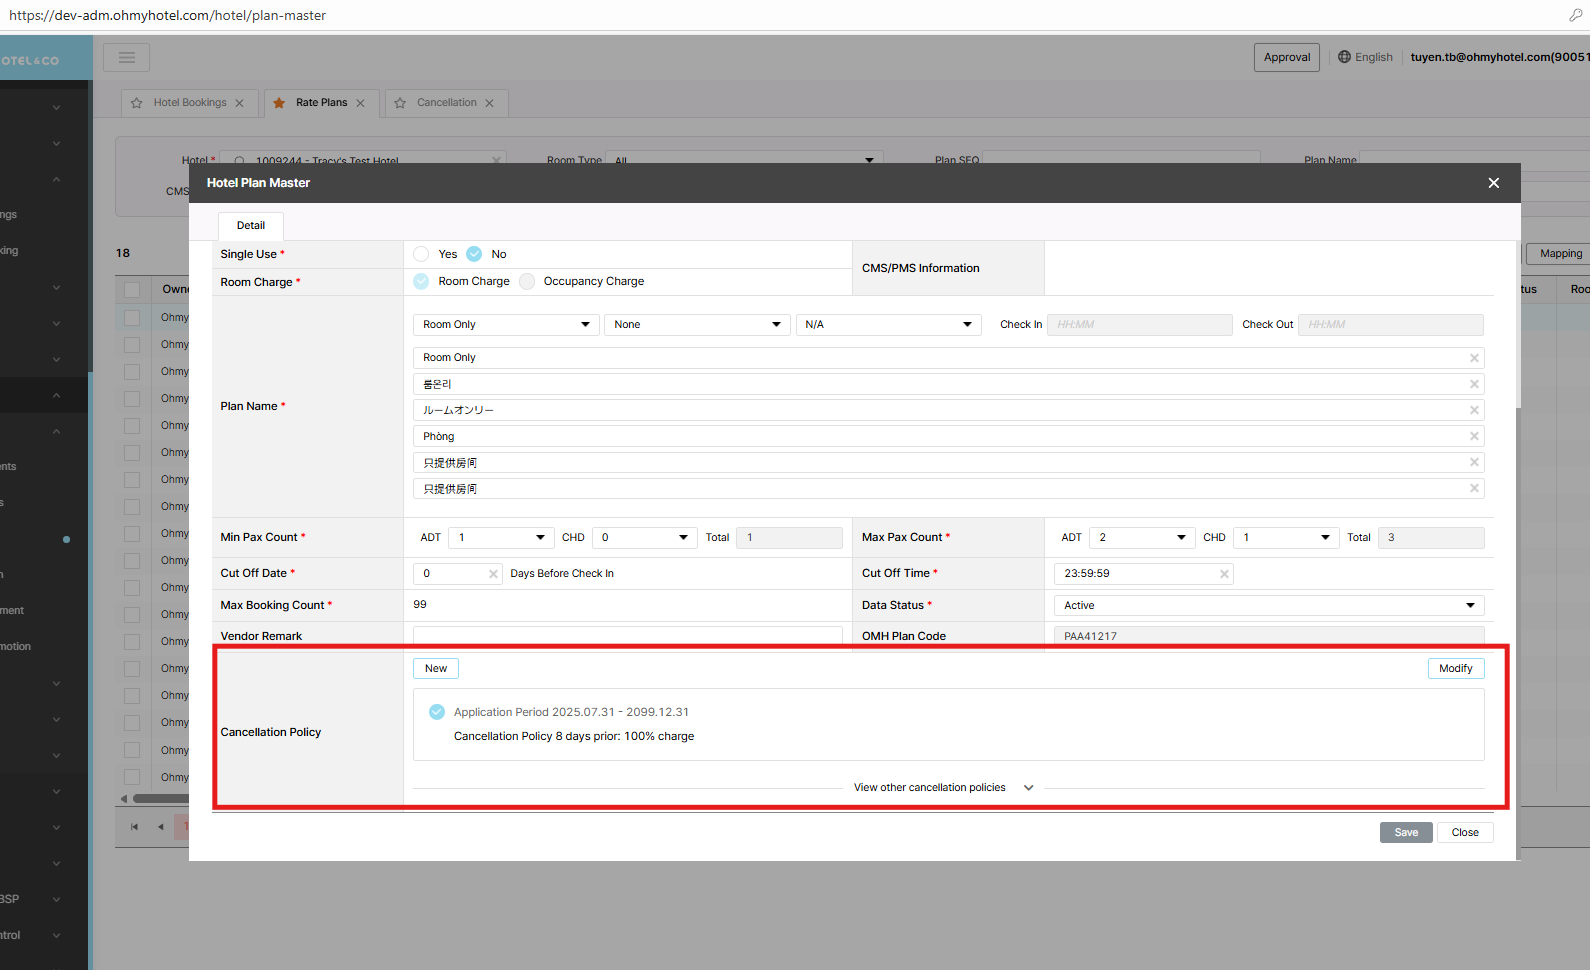Clear the Cut Off Time value

(x=1223, y=574)
